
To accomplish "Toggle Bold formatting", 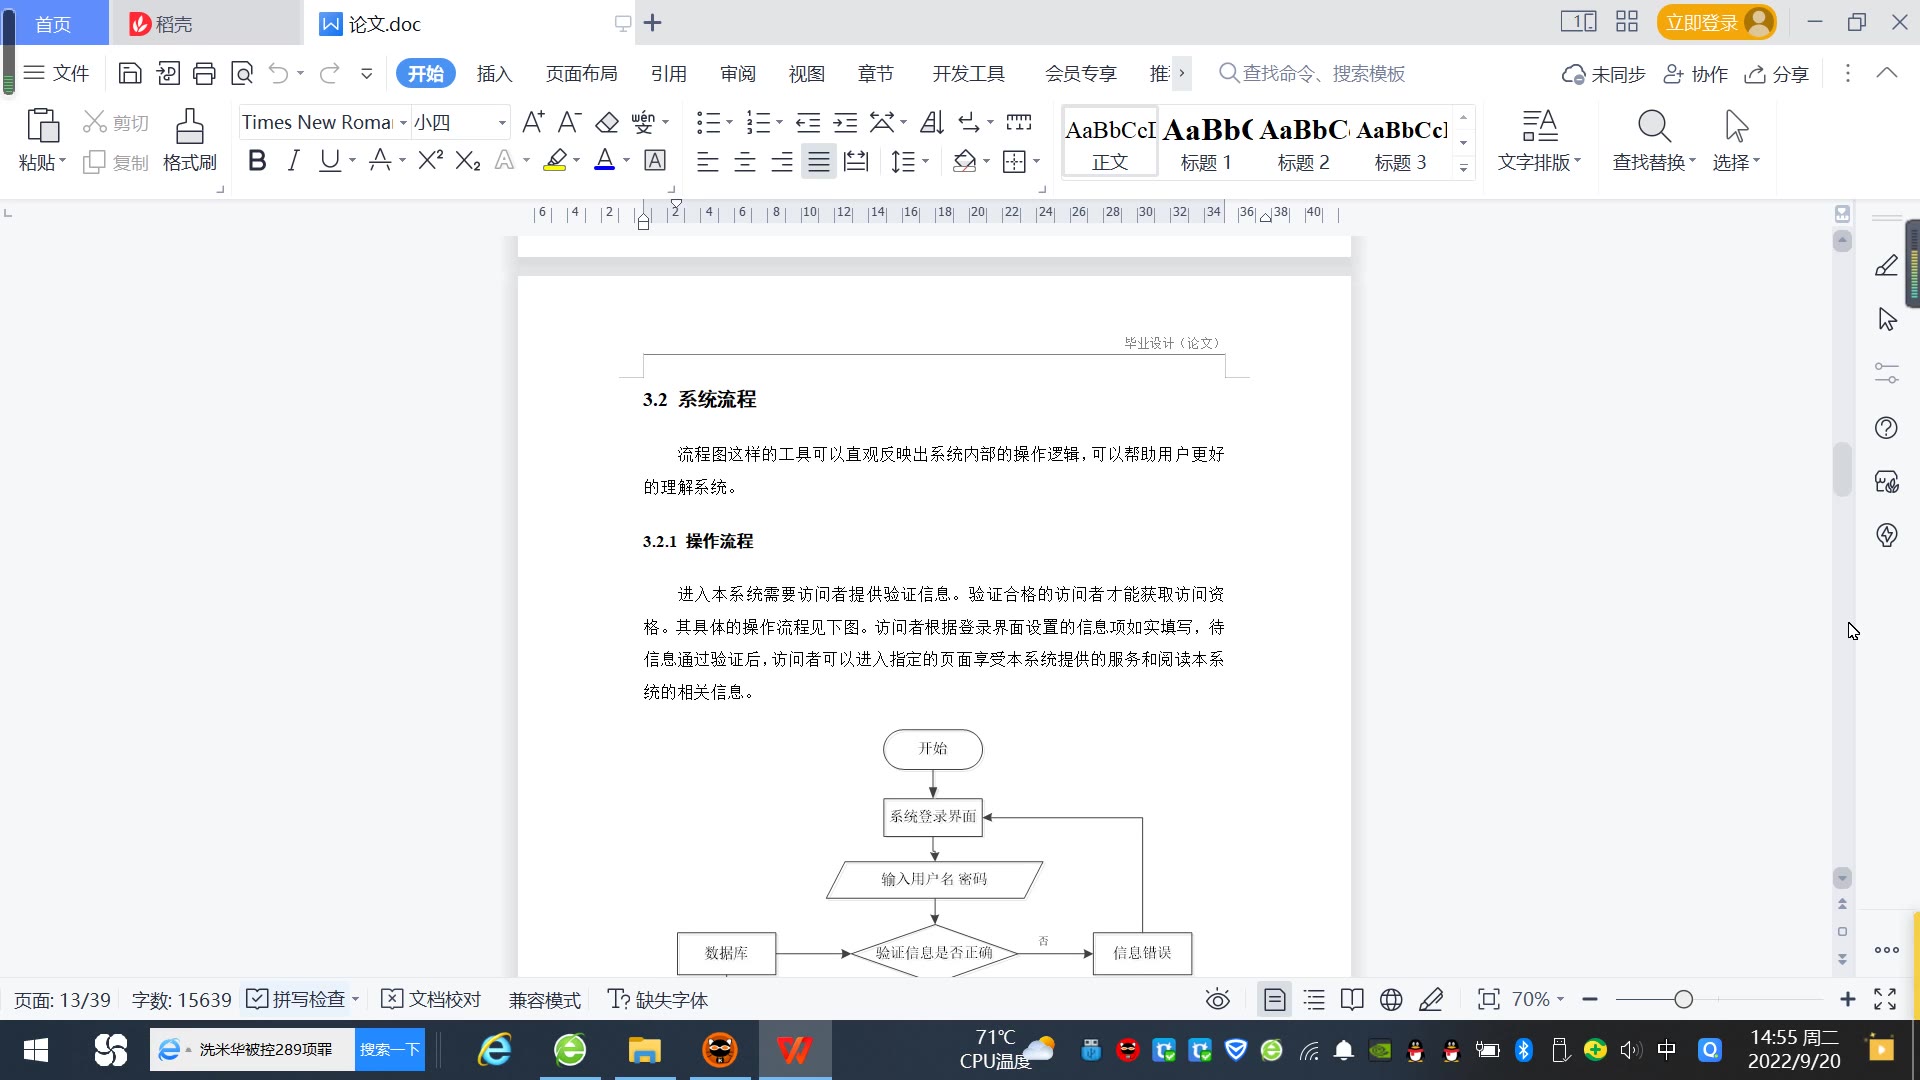I will pos(257,161).
